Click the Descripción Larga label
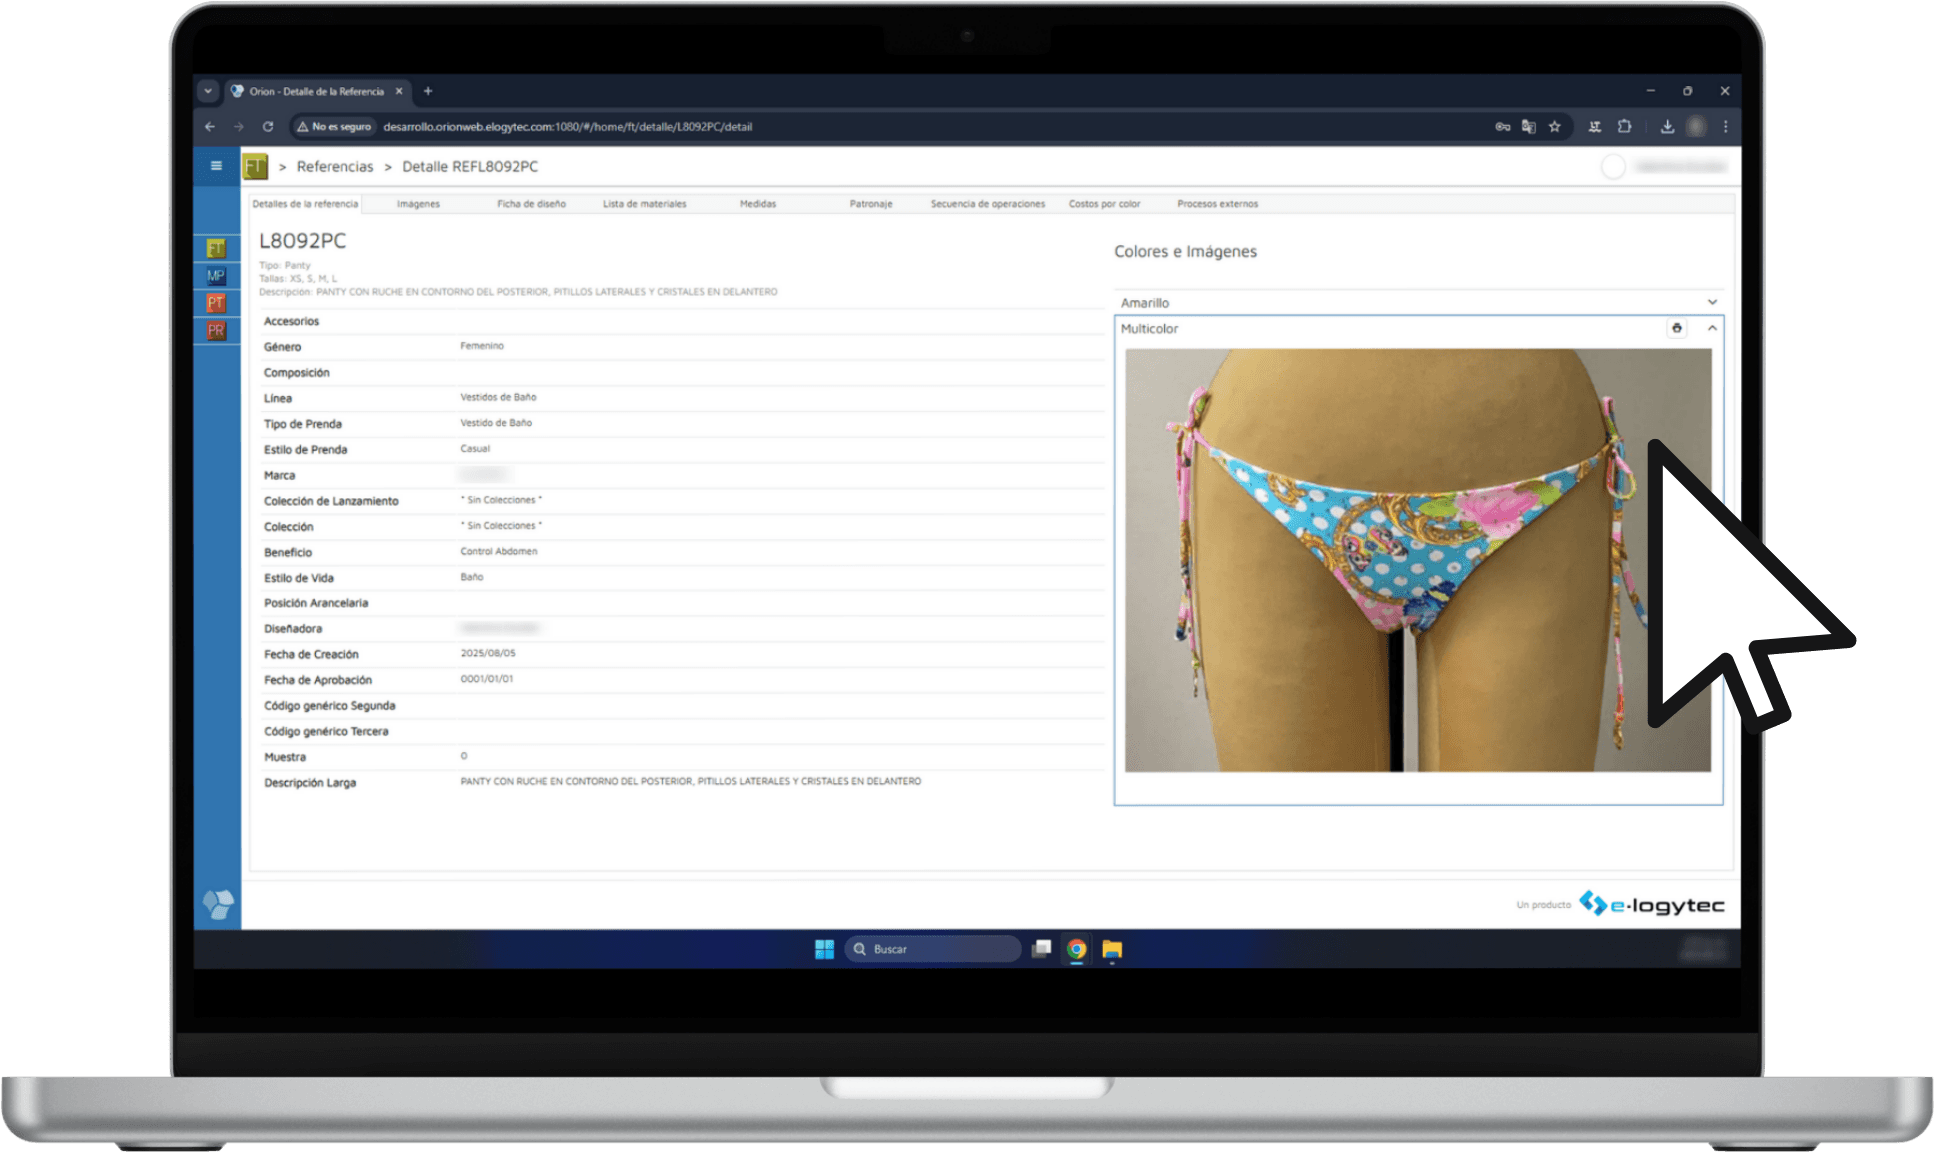Viewport: 1935px width, 1152px height. coord(310,783)
